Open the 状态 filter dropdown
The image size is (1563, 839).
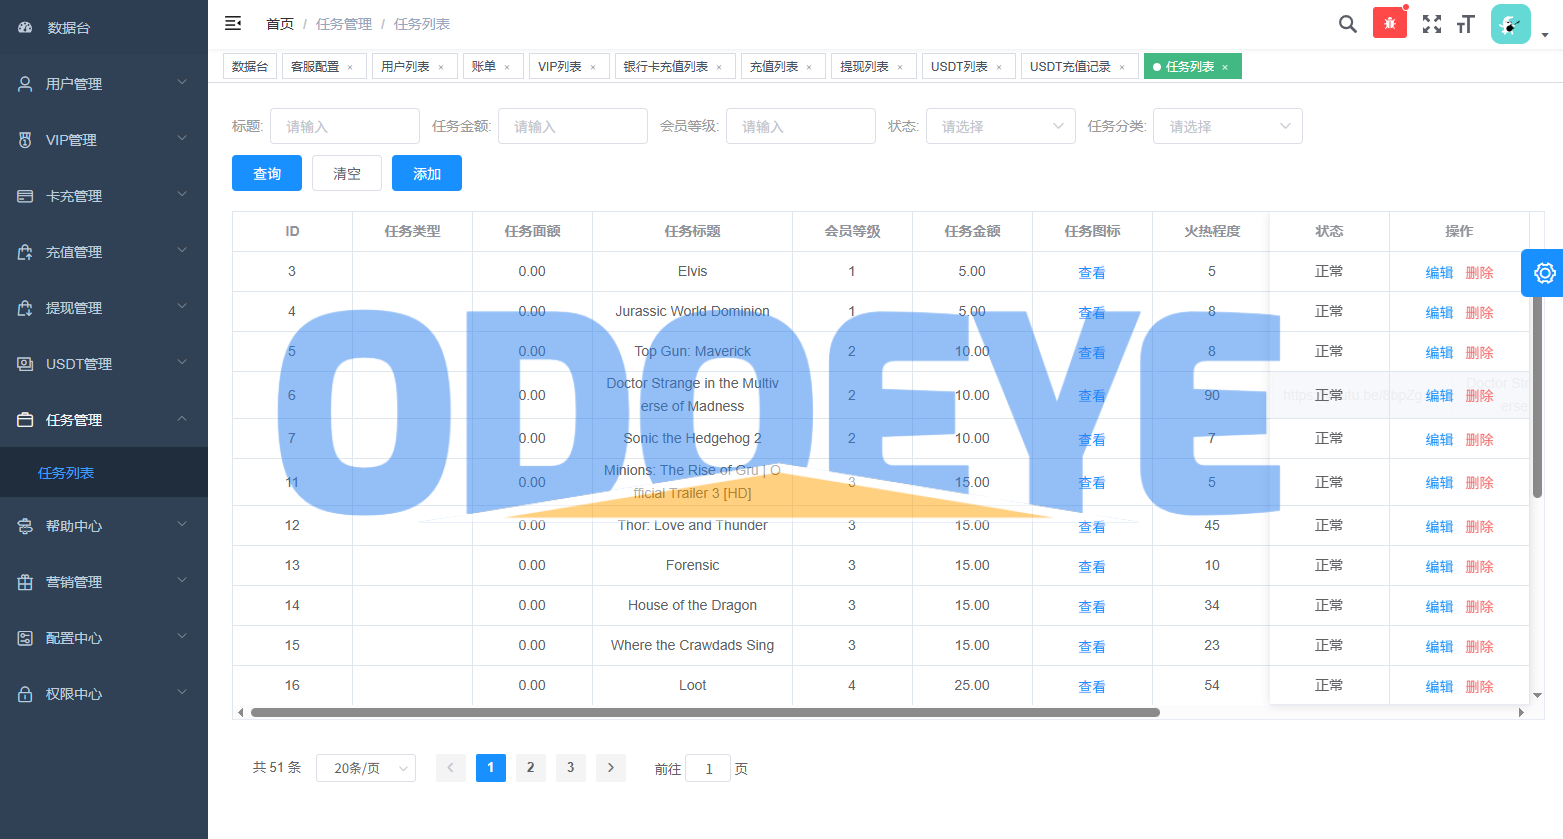(1000, 126)
